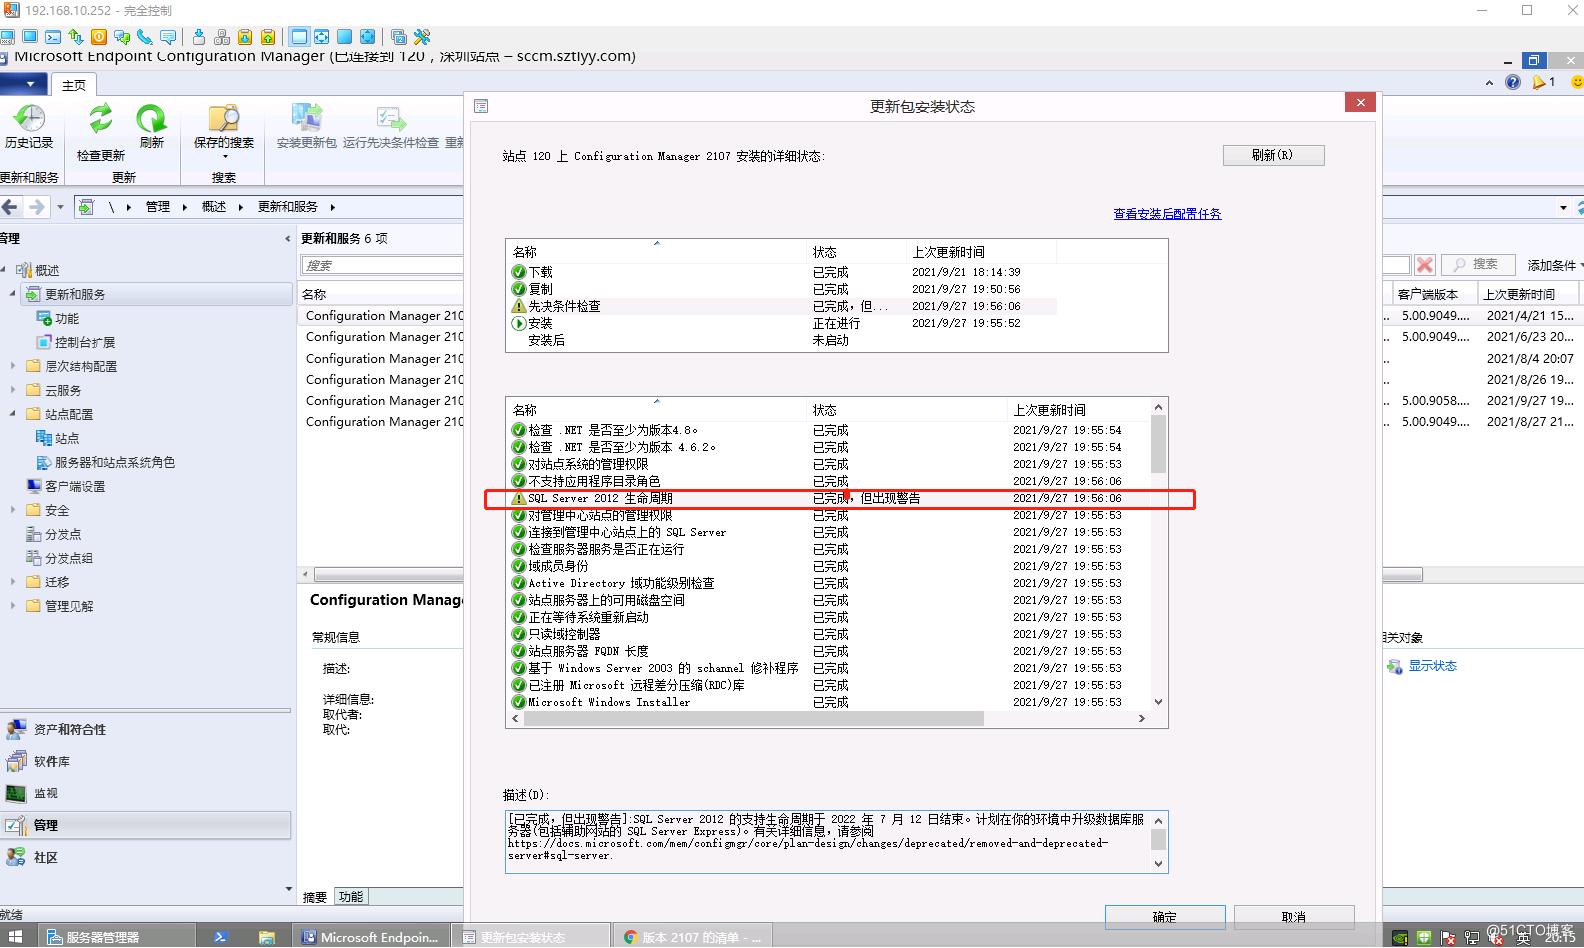This screenshot has width=1584, height=948.
Task: Click 添加条件 dropdown in main window
Action: 1555,265
